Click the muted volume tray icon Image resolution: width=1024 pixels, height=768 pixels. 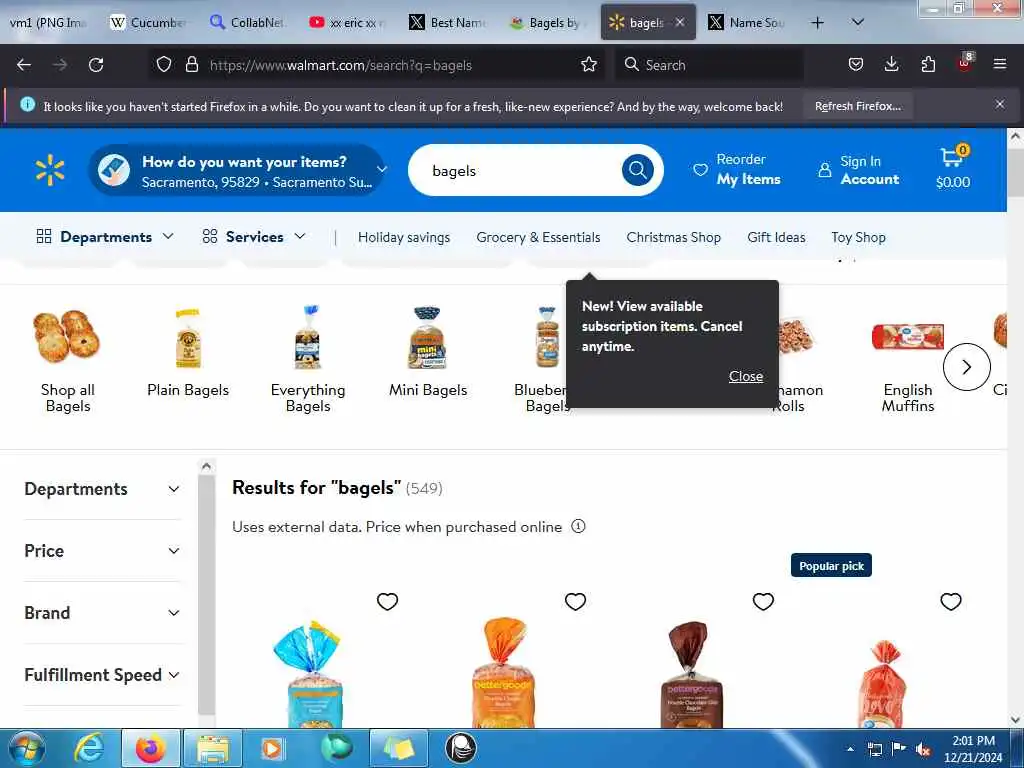tap(923, 749)
